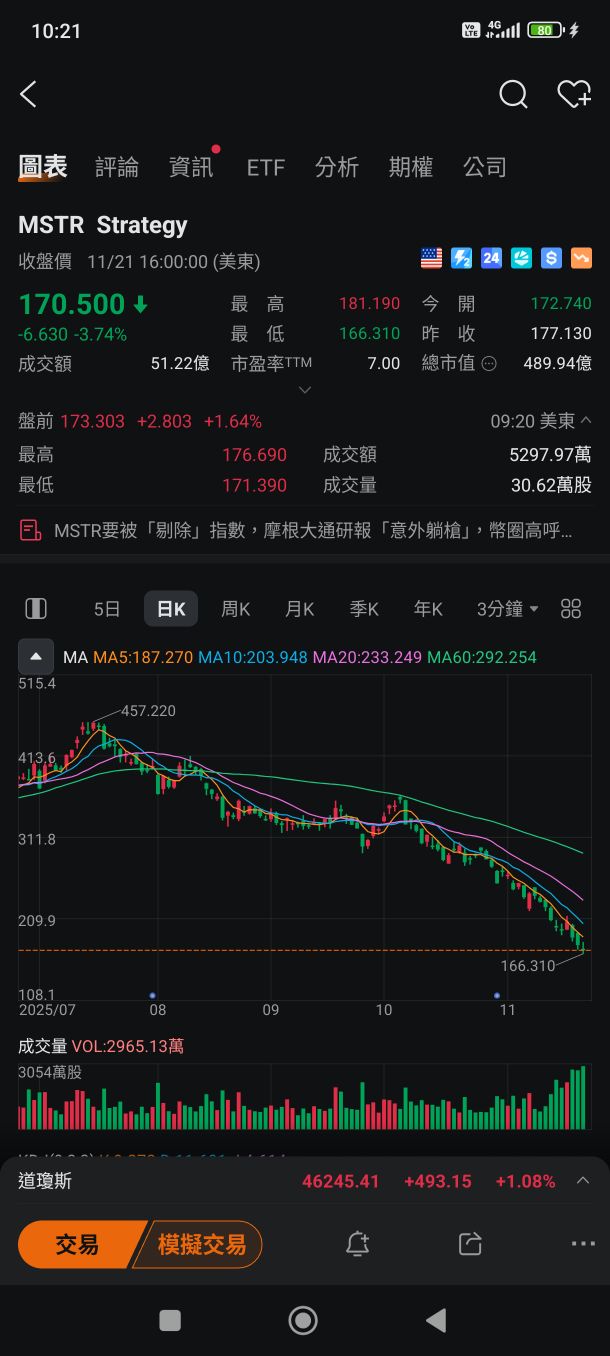Set a price alert with bell icon

pyautogui.click(x=358, y=1244)
